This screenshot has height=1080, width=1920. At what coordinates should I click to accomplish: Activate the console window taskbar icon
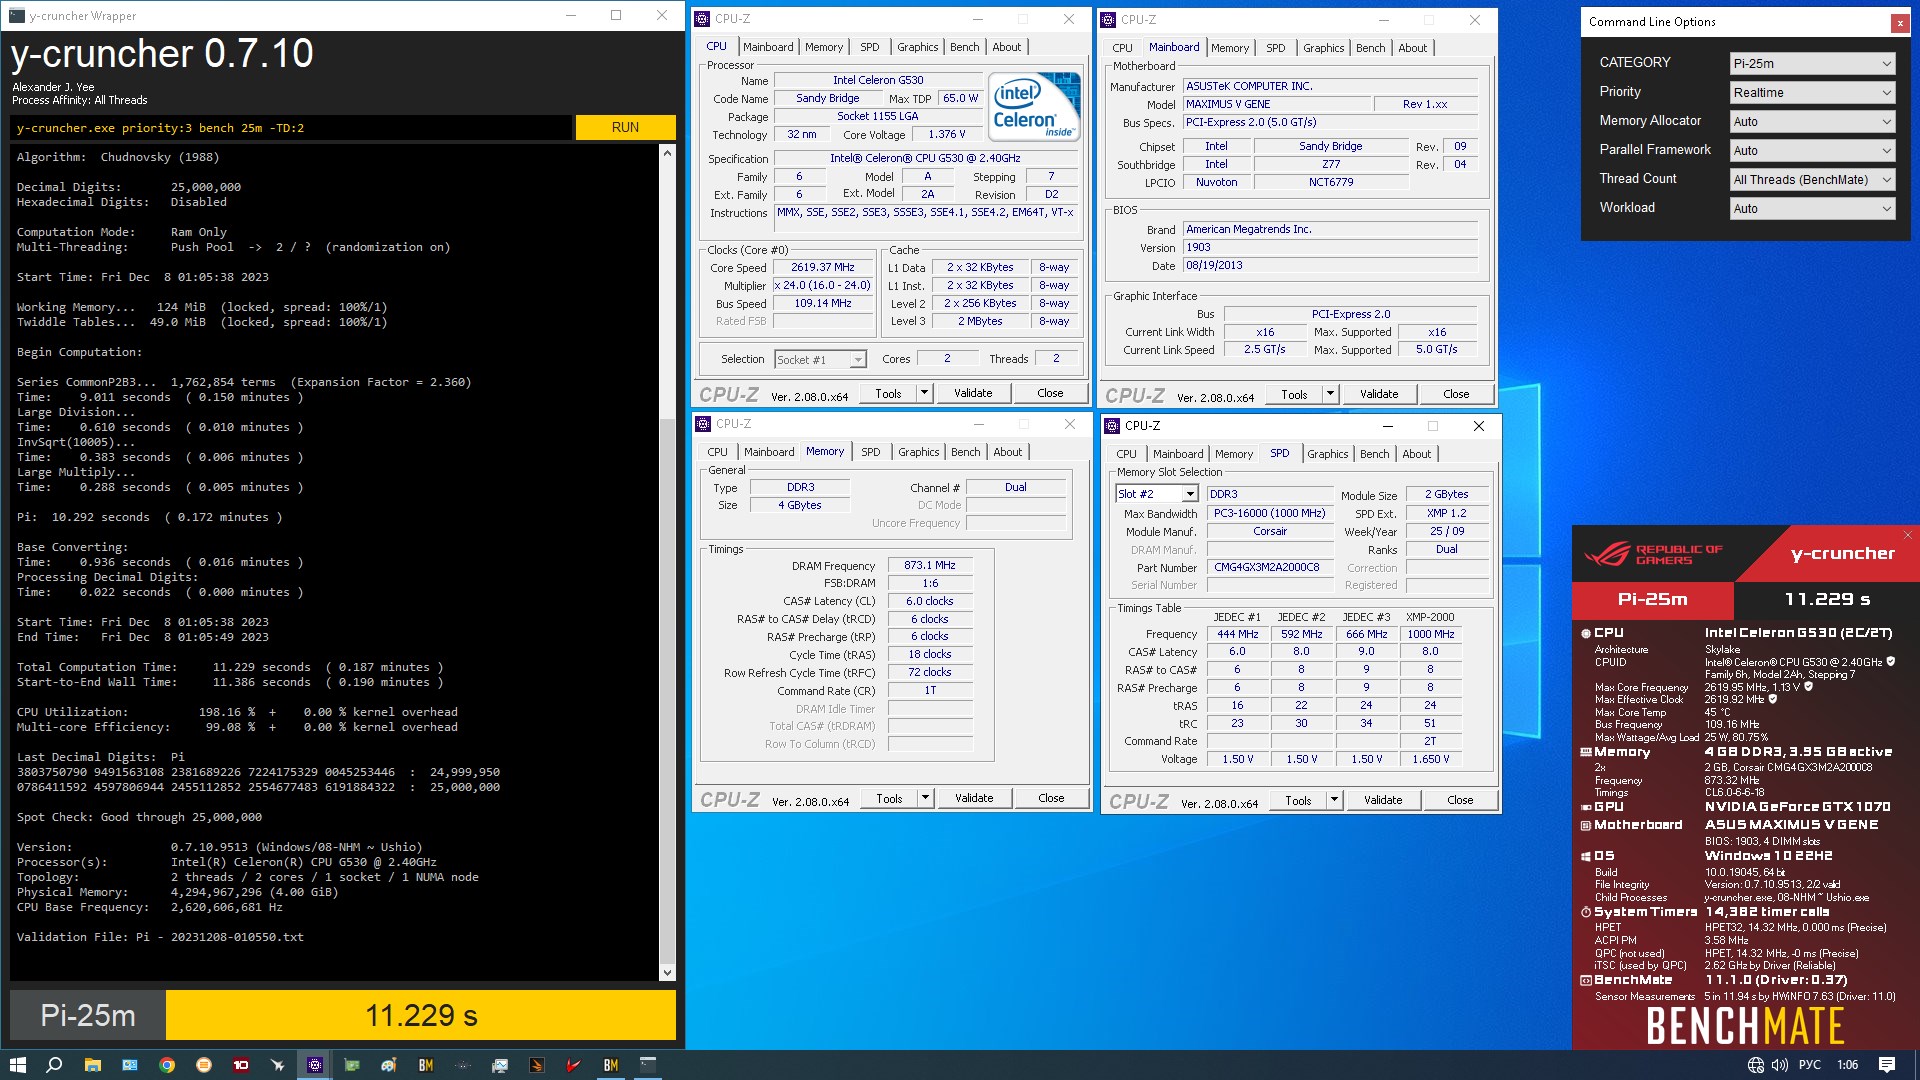pyautogui.click(x=648, y=1065)
